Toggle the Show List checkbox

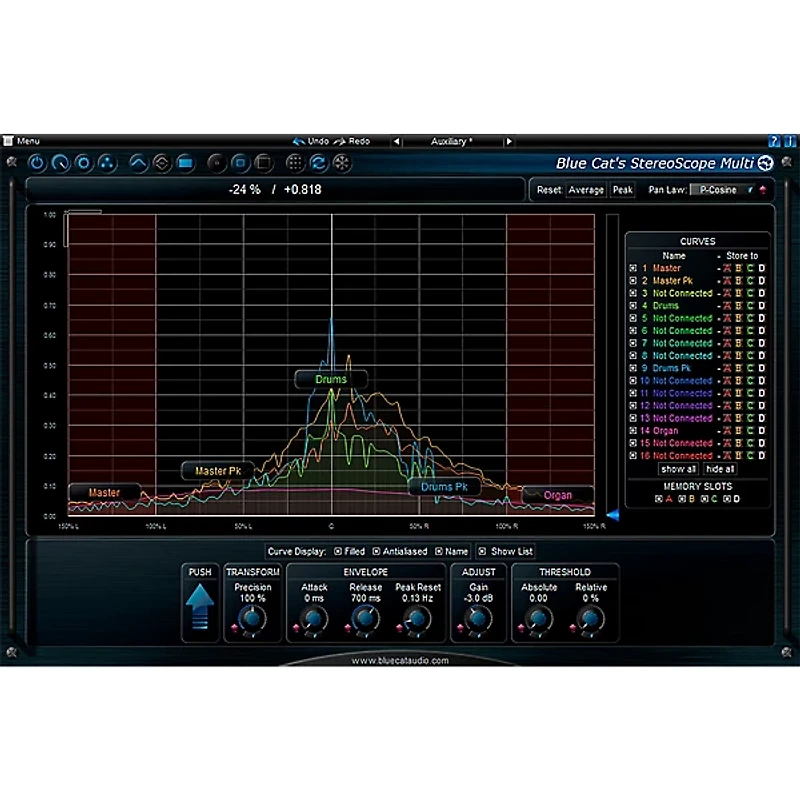(x=481, y=551)
